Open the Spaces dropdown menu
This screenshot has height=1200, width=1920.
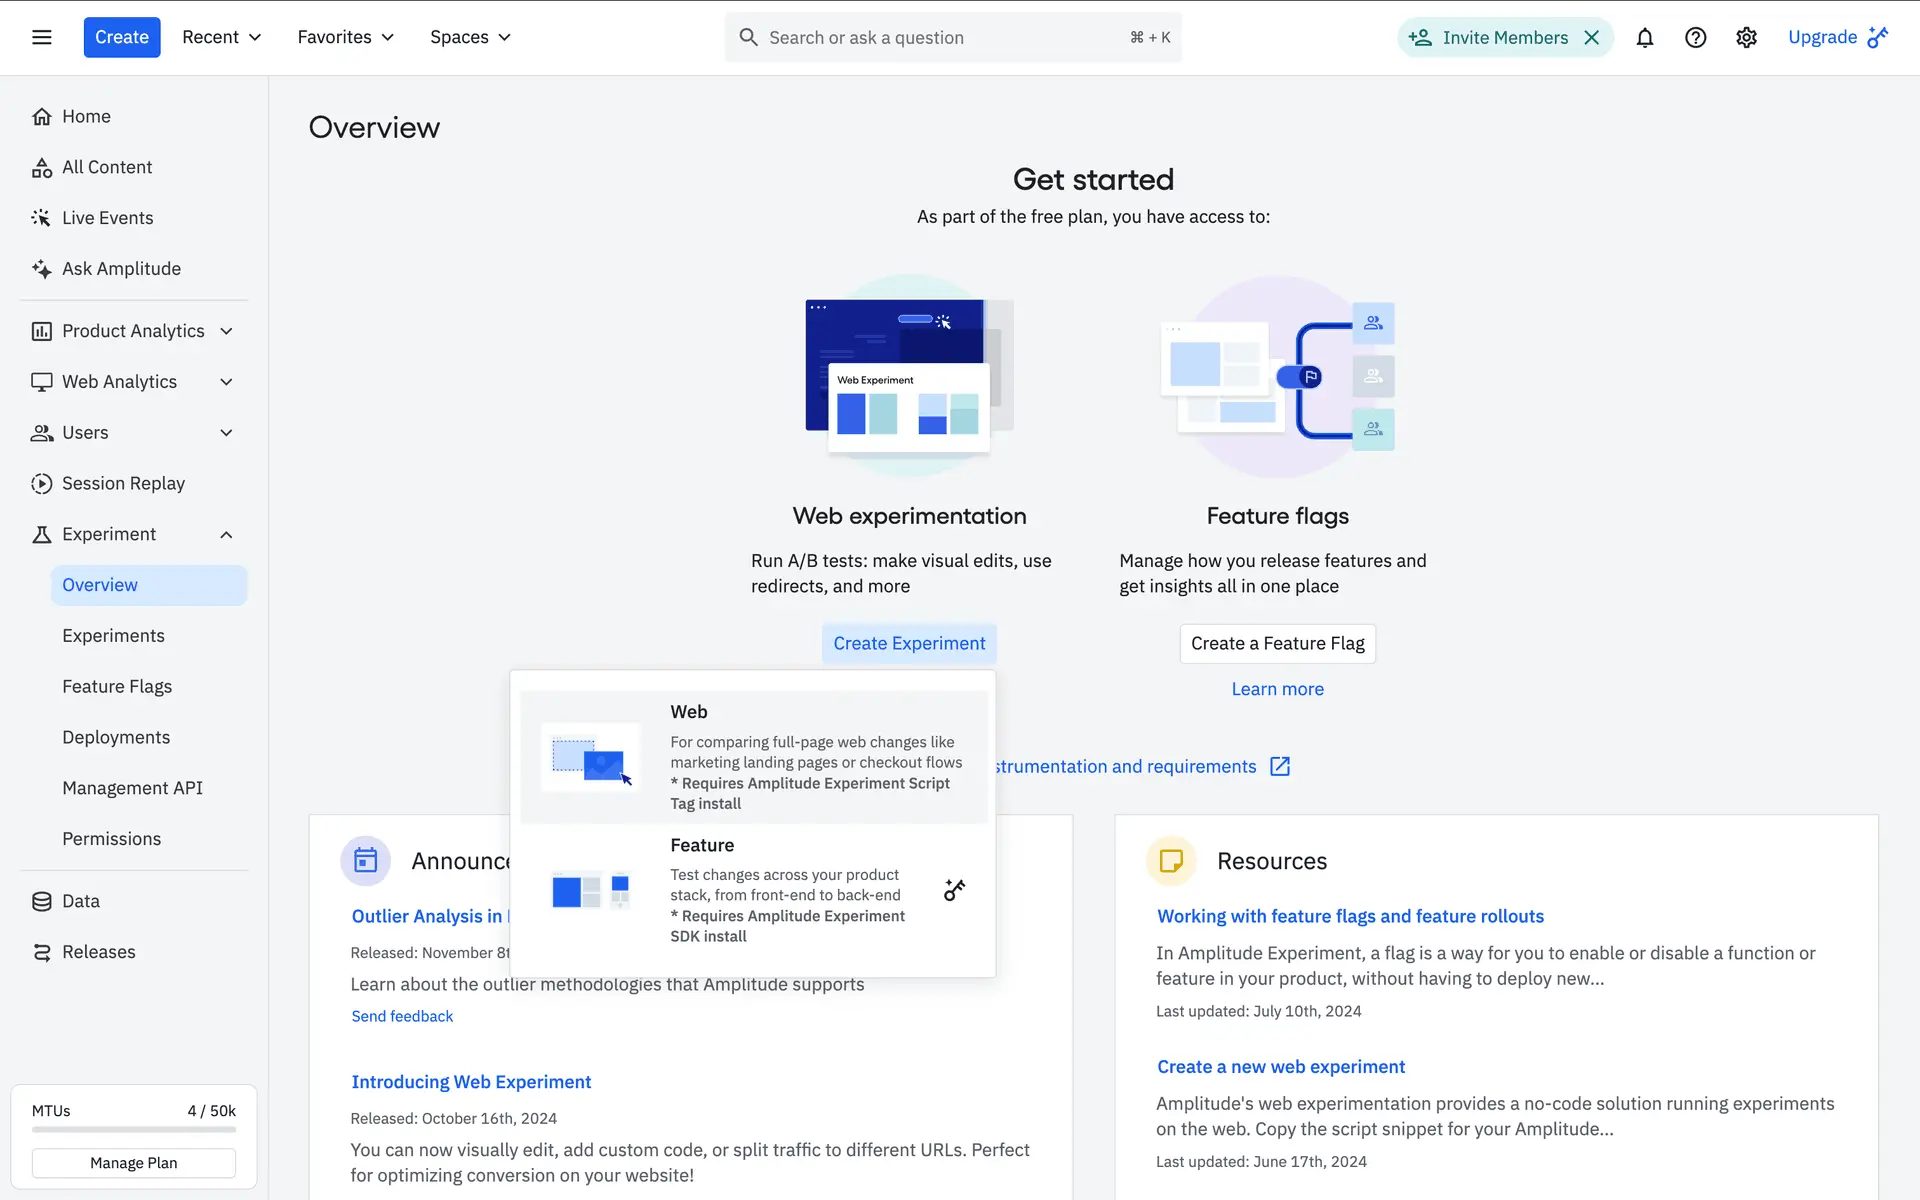(x=470, y=37)
